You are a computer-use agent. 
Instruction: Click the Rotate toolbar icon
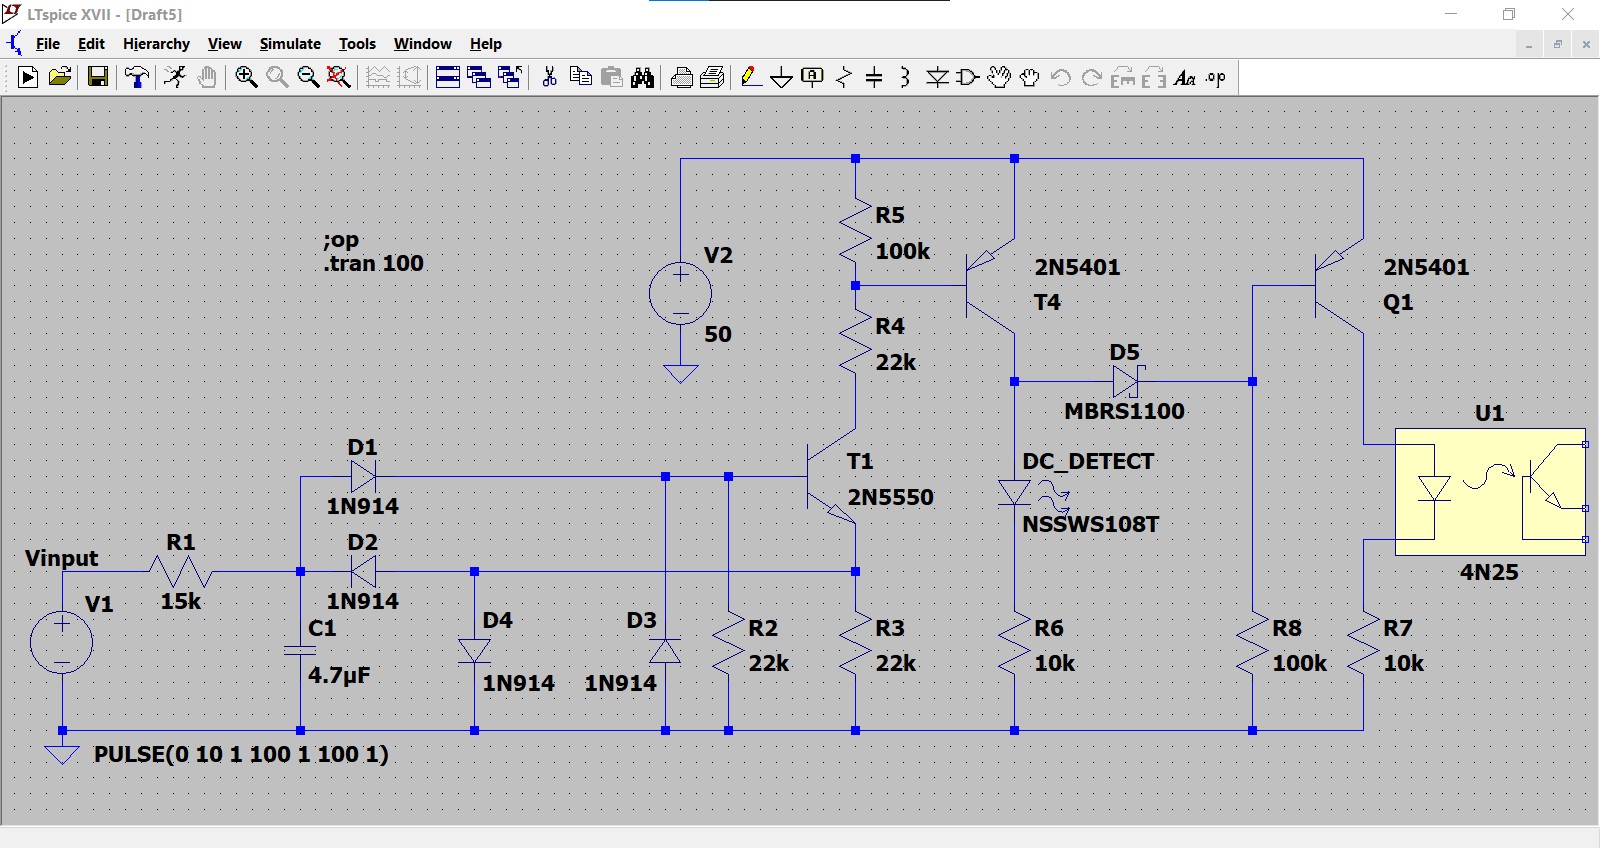pos(1123,77)
